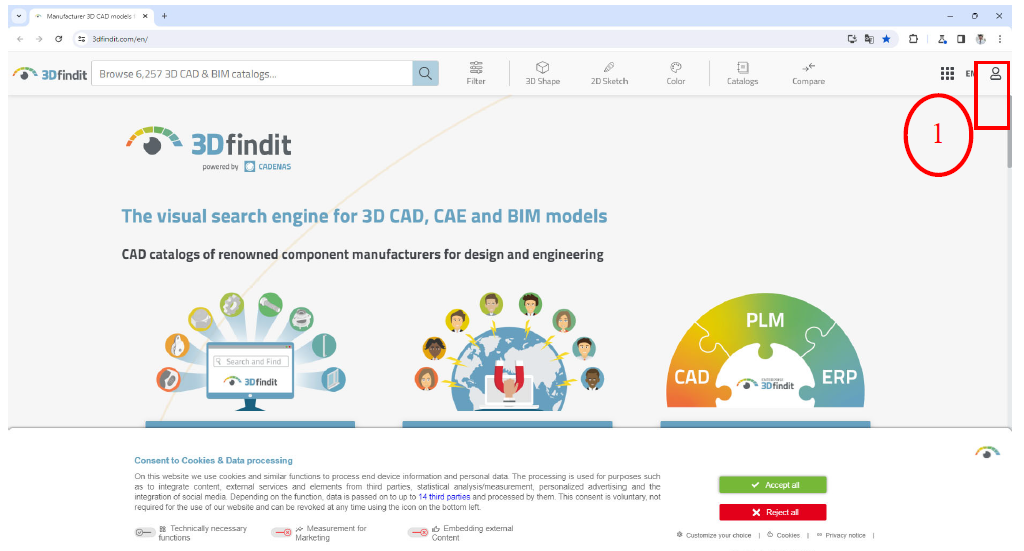Click 'CAD catalogs of renowned component manufacturers' text
Viewport: 1024px width, 551px height.
coord(362,254)
